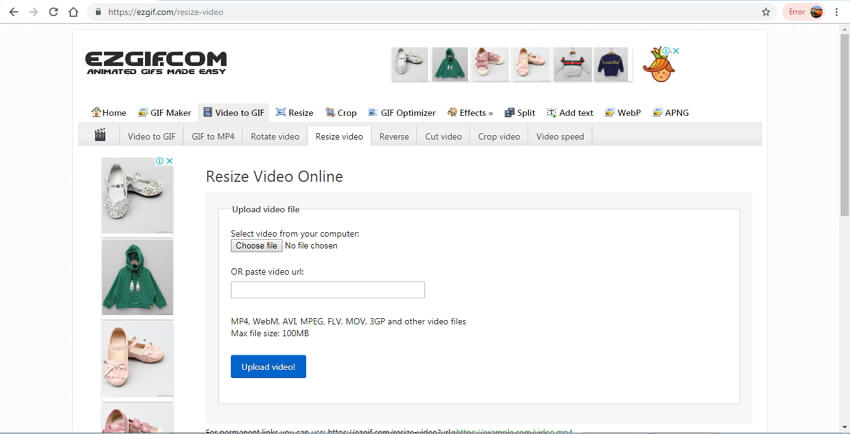Expand the Effects menu

(470, 113)
